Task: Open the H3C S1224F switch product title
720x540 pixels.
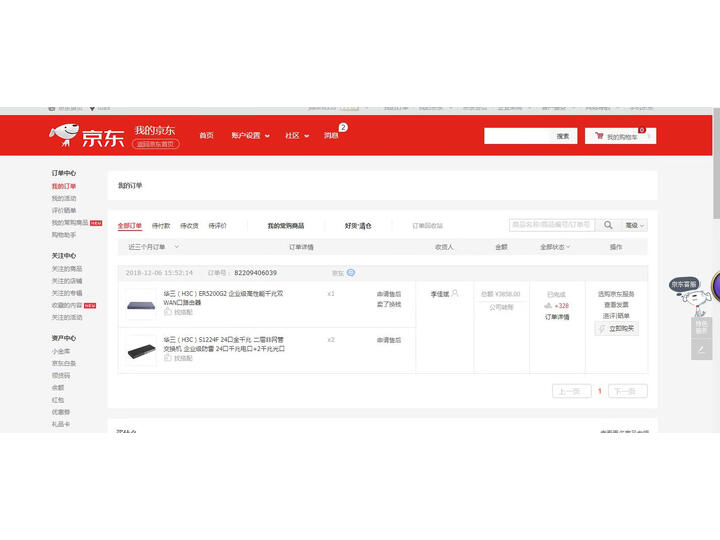Action: [x=224, y=344]
